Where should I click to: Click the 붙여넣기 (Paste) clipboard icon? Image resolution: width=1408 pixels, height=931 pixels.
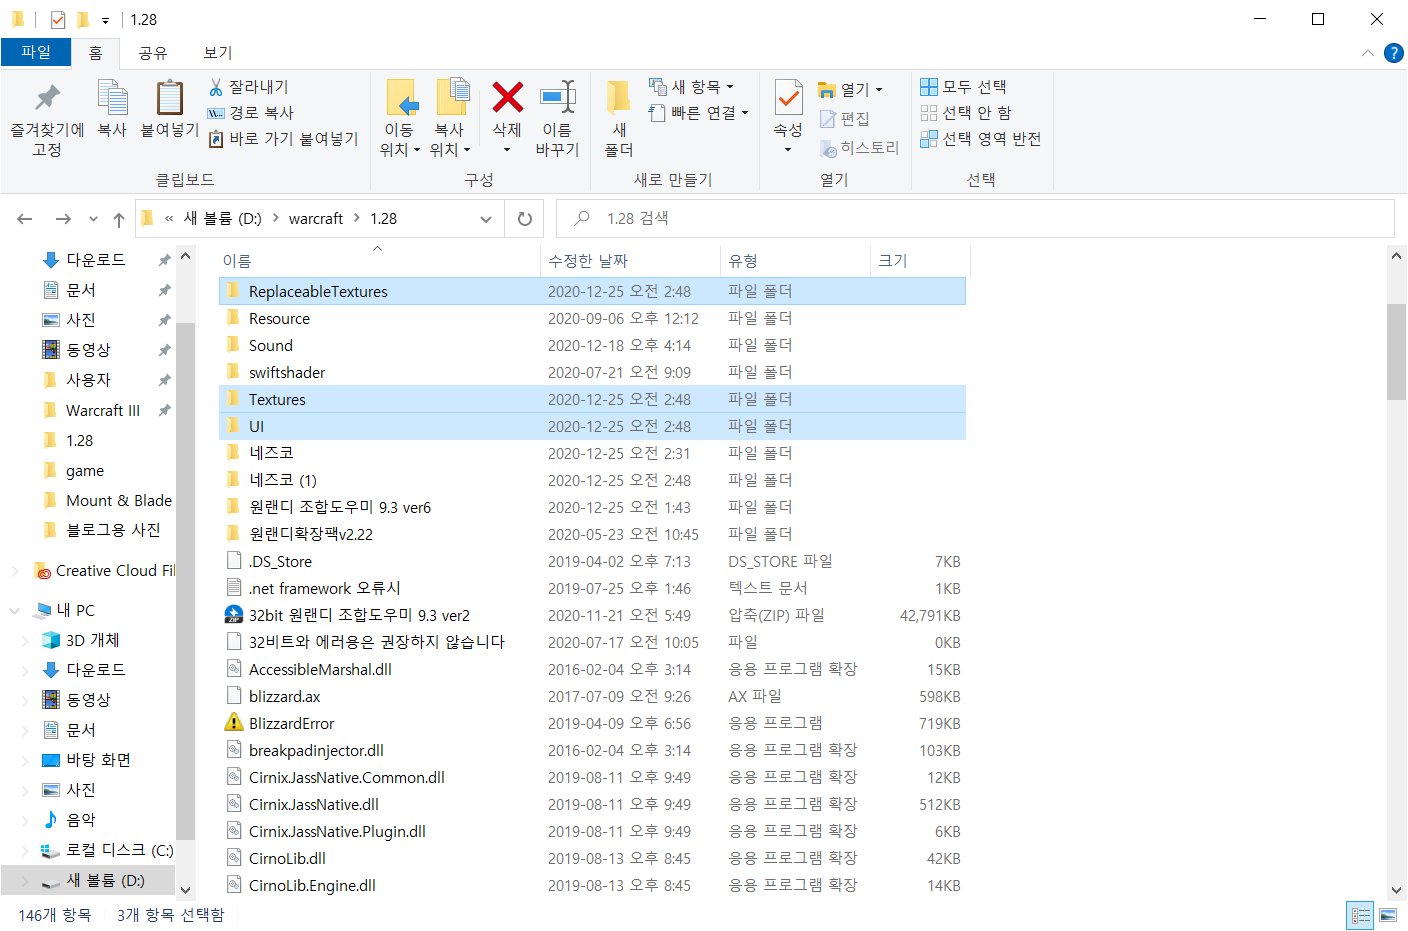[170, 98]
